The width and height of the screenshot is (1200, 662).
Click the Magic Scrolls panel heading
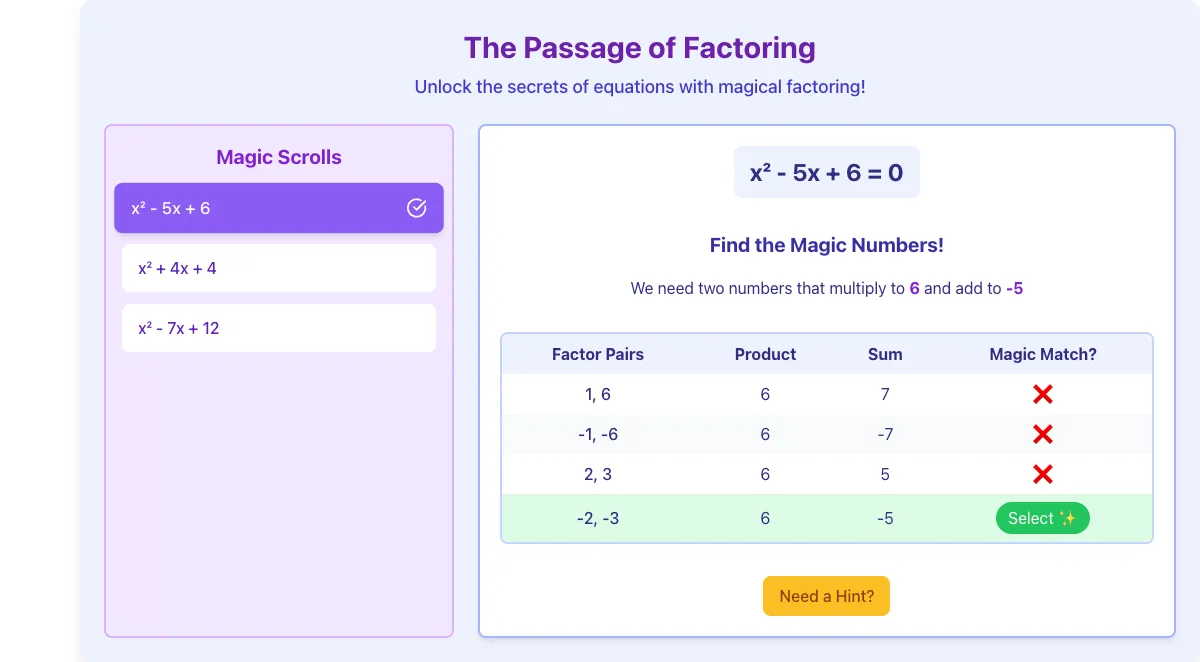[279, 157]
